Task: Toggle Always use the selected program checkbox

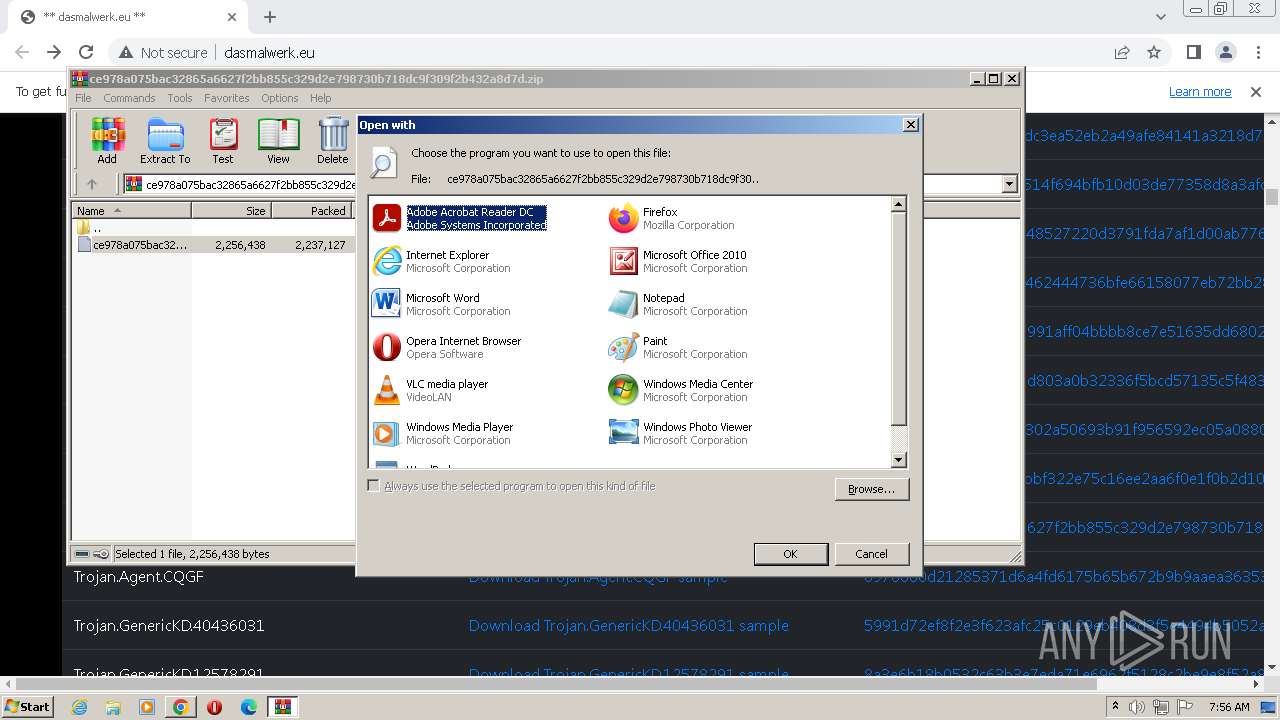Action: click(374, 486)
